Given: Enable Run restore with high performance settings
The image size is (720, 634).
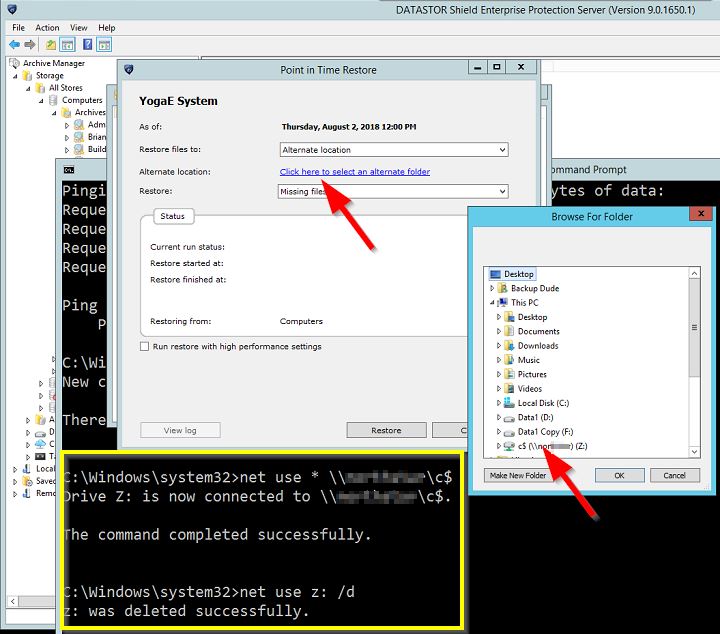Looking at the screenshot, I should (x=144, y=347).
